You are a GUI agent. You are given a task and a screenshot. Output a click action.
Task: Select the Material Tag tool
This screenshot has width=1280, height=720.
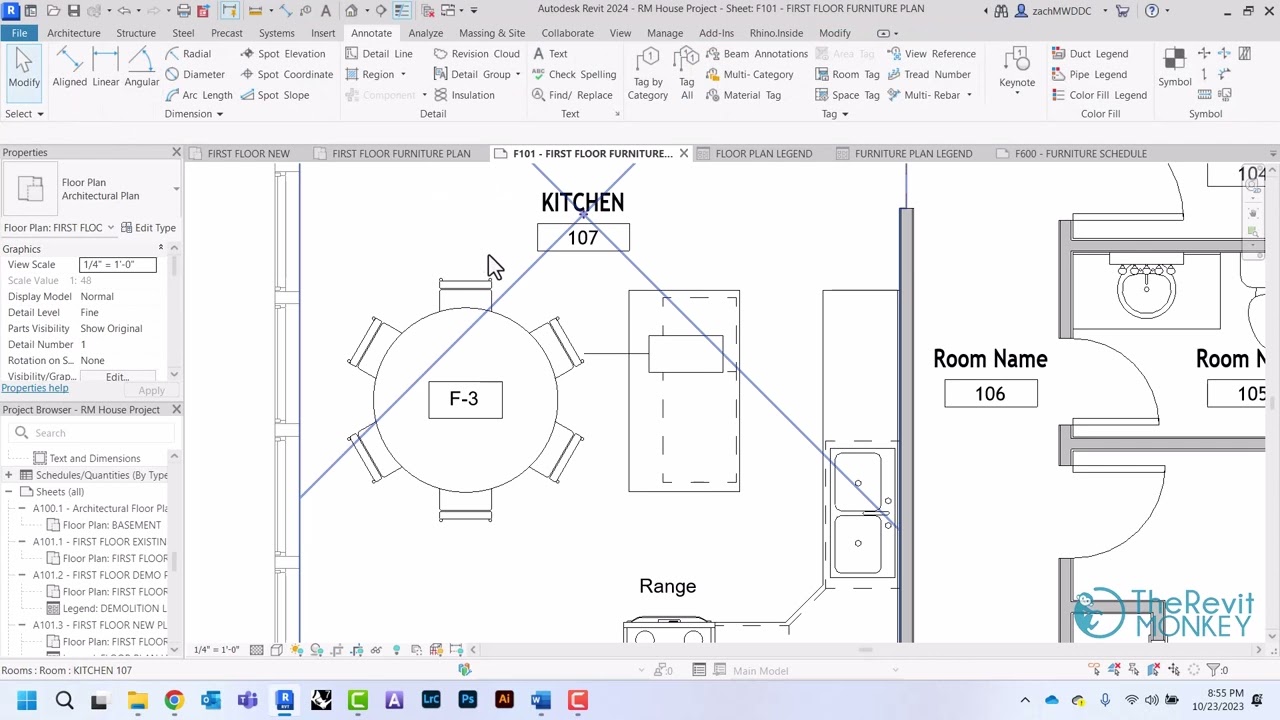[x=742, y=95]
